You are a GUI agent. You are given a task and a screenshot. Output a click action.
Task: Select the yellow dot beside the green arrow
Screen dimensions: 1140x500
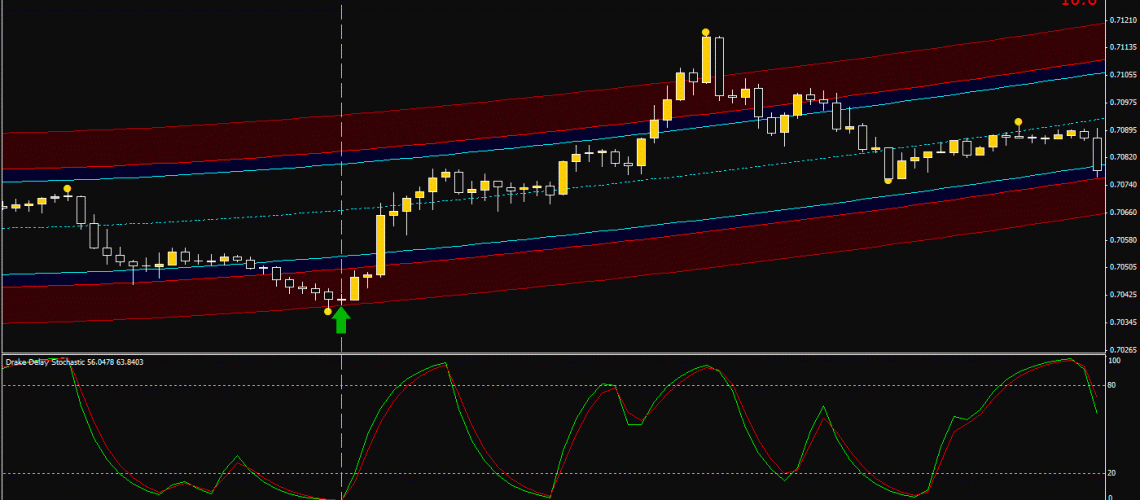point(328,312)
